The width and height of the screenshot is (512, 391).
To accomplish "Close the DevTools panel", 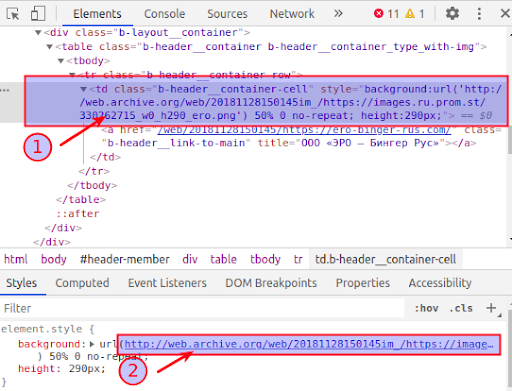I will pos(505,14).
